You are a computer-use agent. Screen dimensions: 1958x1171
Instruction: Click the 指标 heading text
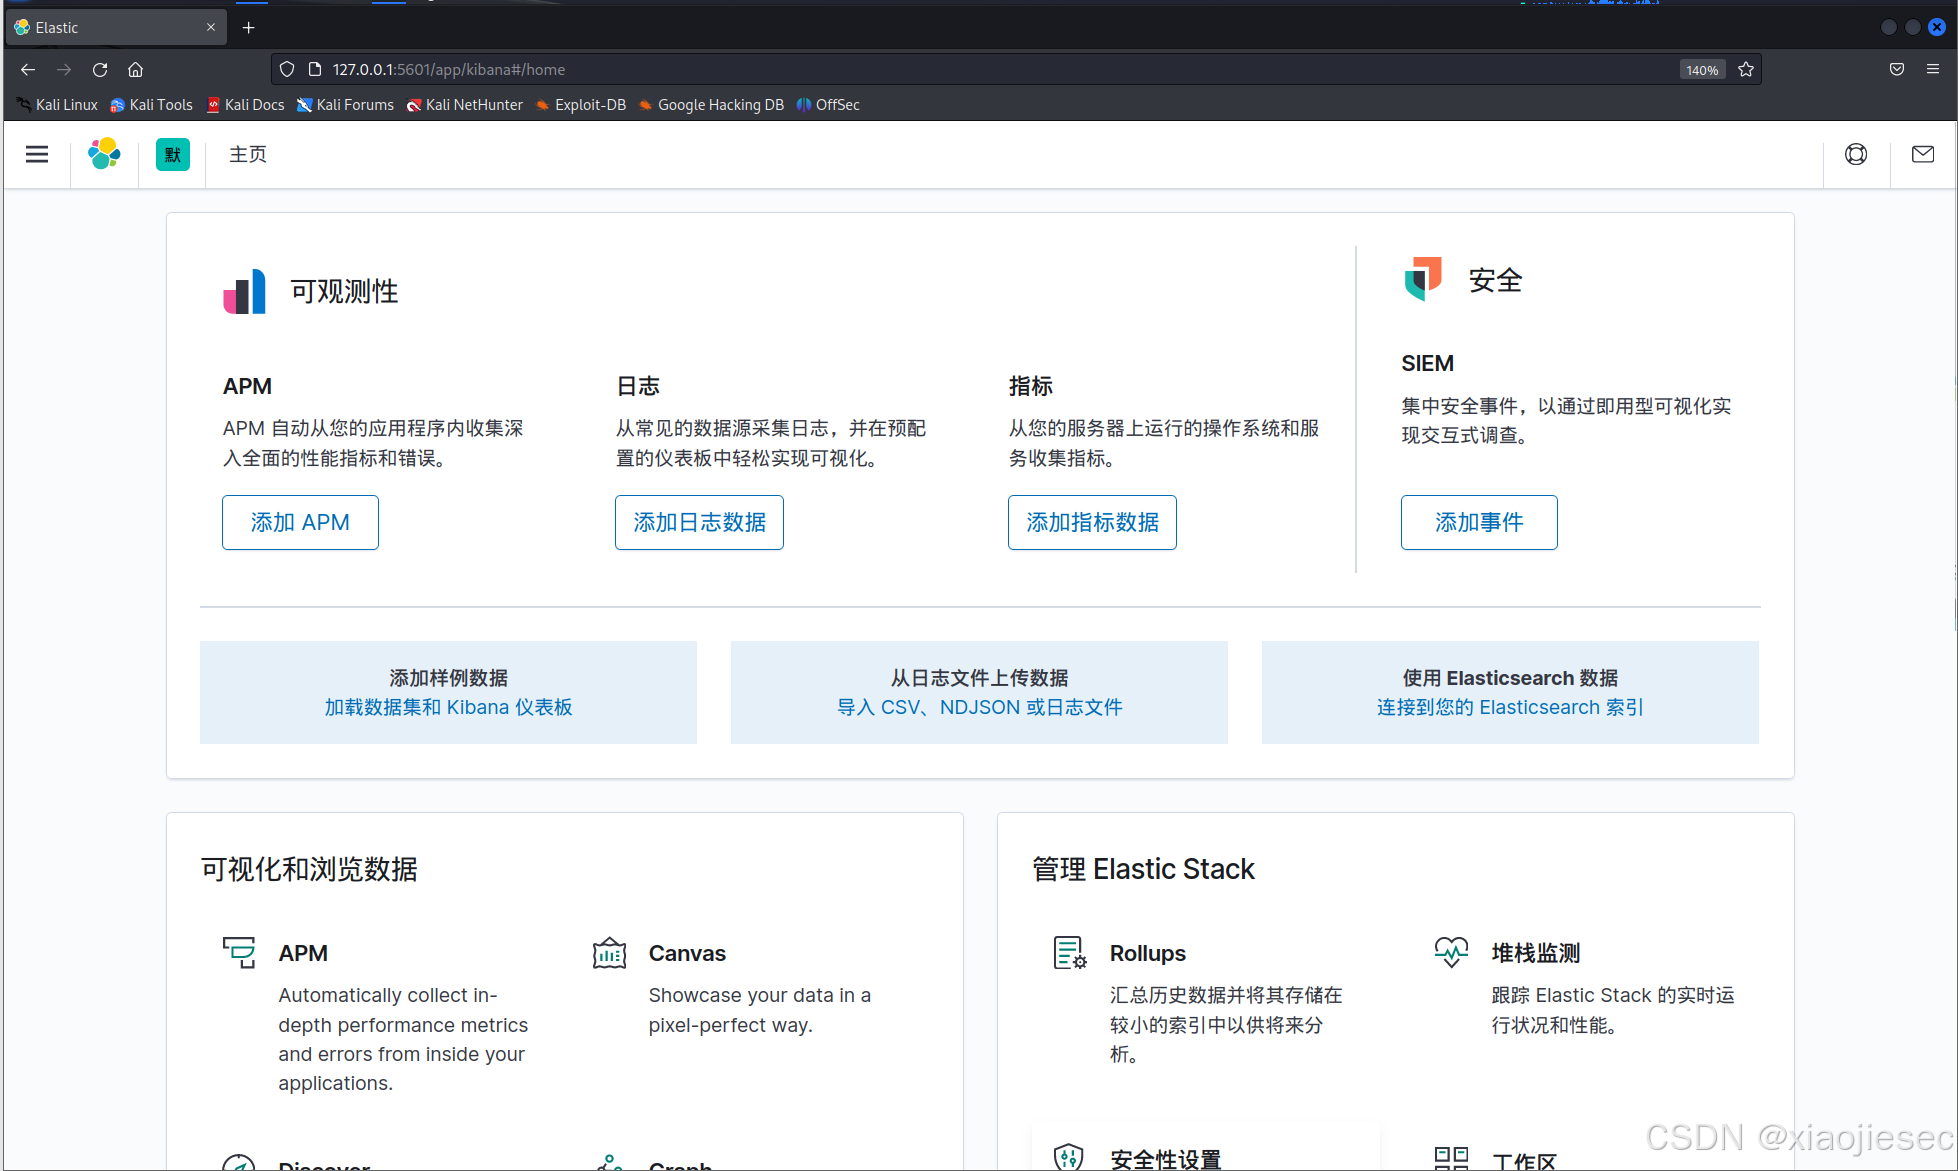pyautogui.click(x=1031, y=386)
